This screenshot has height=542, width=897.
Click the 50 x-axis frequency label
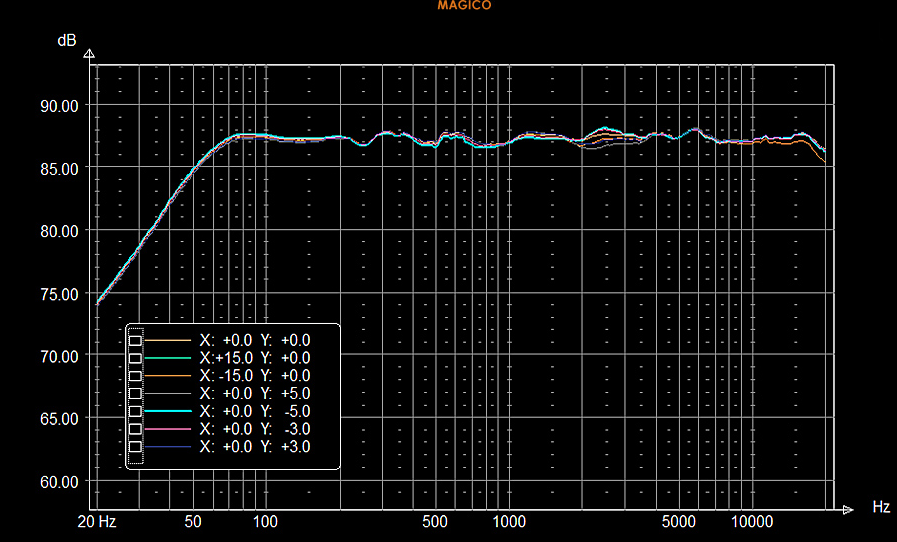tap(193, 522)
